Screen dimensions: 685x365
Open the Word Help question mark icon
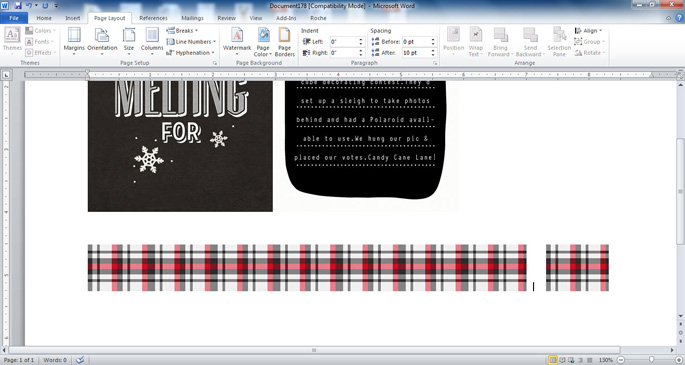tap(679, 18)
